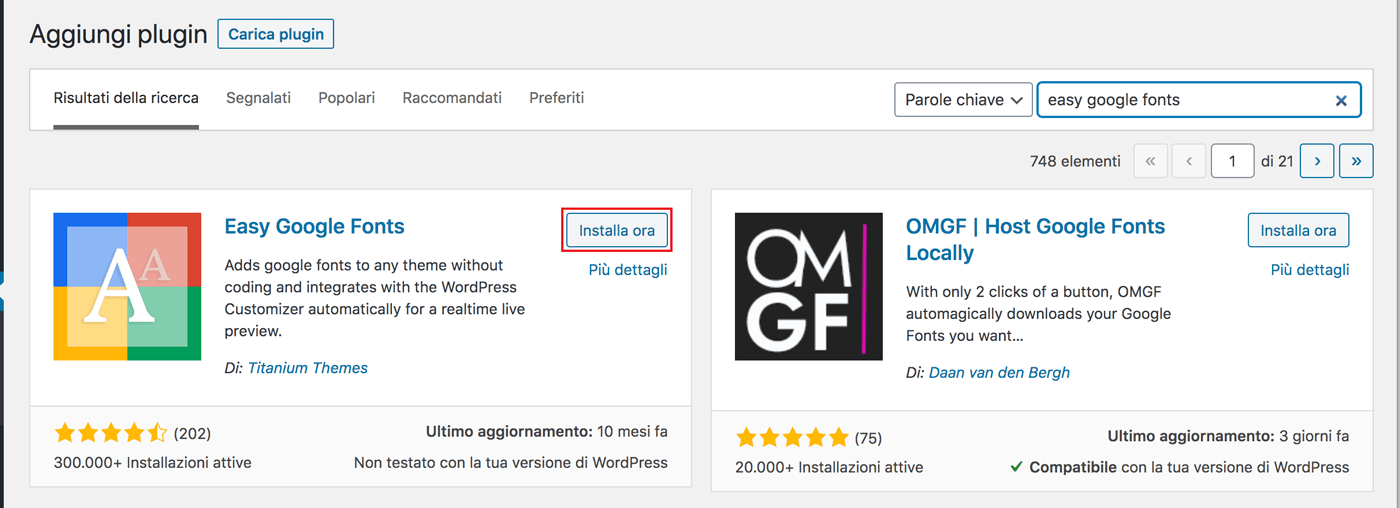The width and height of the screenshot is (1400, 508).
Task: Open the Preferiti tab
Action: (x=557, y=98)
